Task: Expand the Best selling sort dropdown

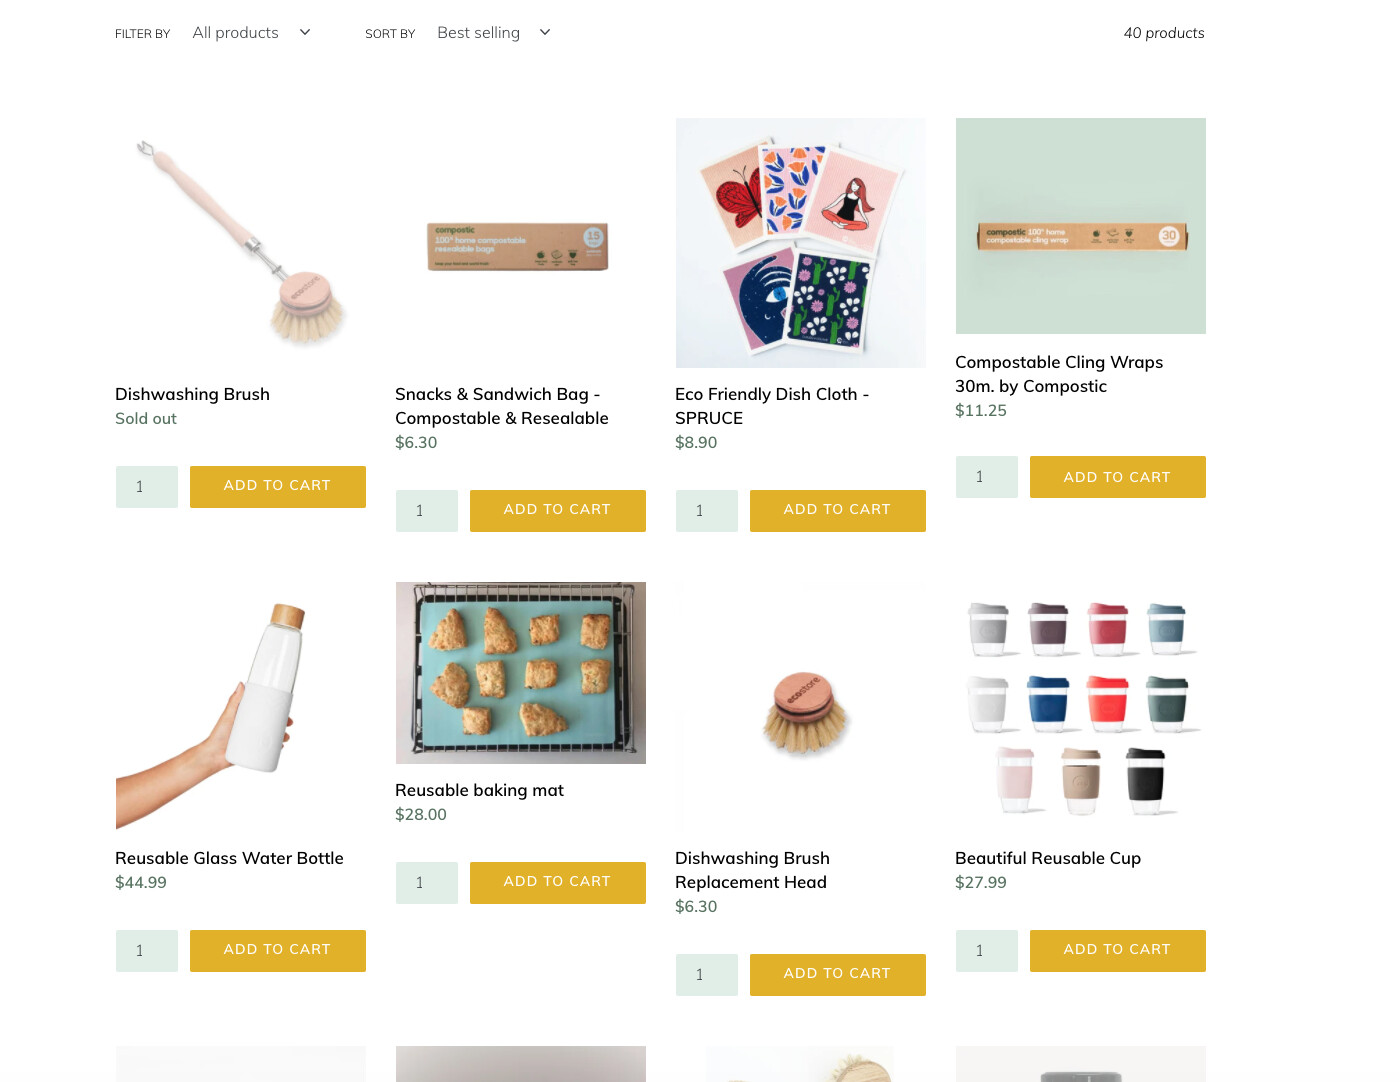Action: (x=494, y=33)
